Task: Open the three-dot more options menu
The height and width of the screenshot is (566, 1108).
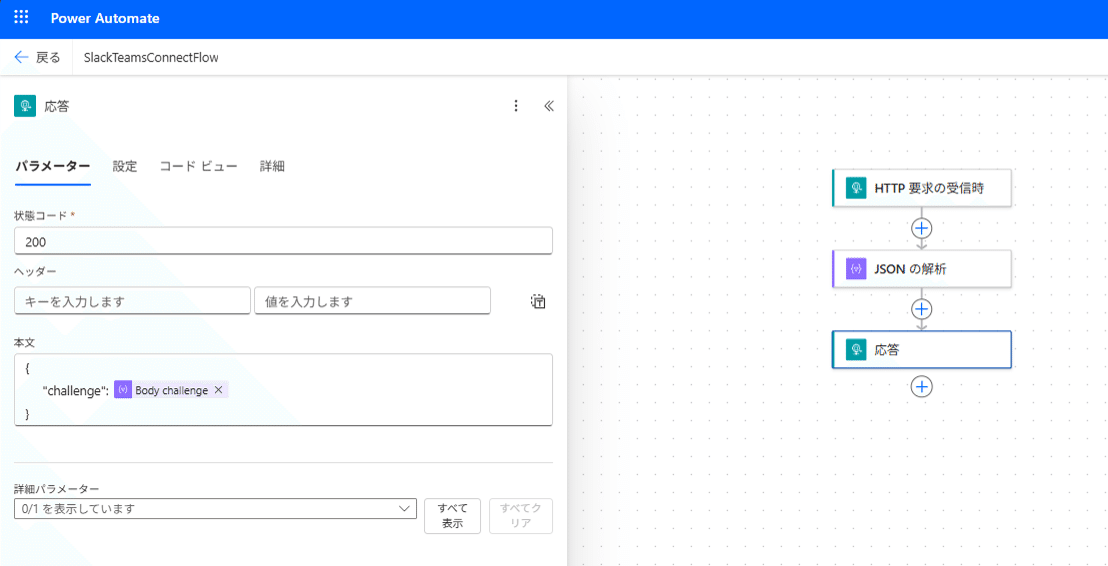Action: pyautogui.click(x=516, y=106)
